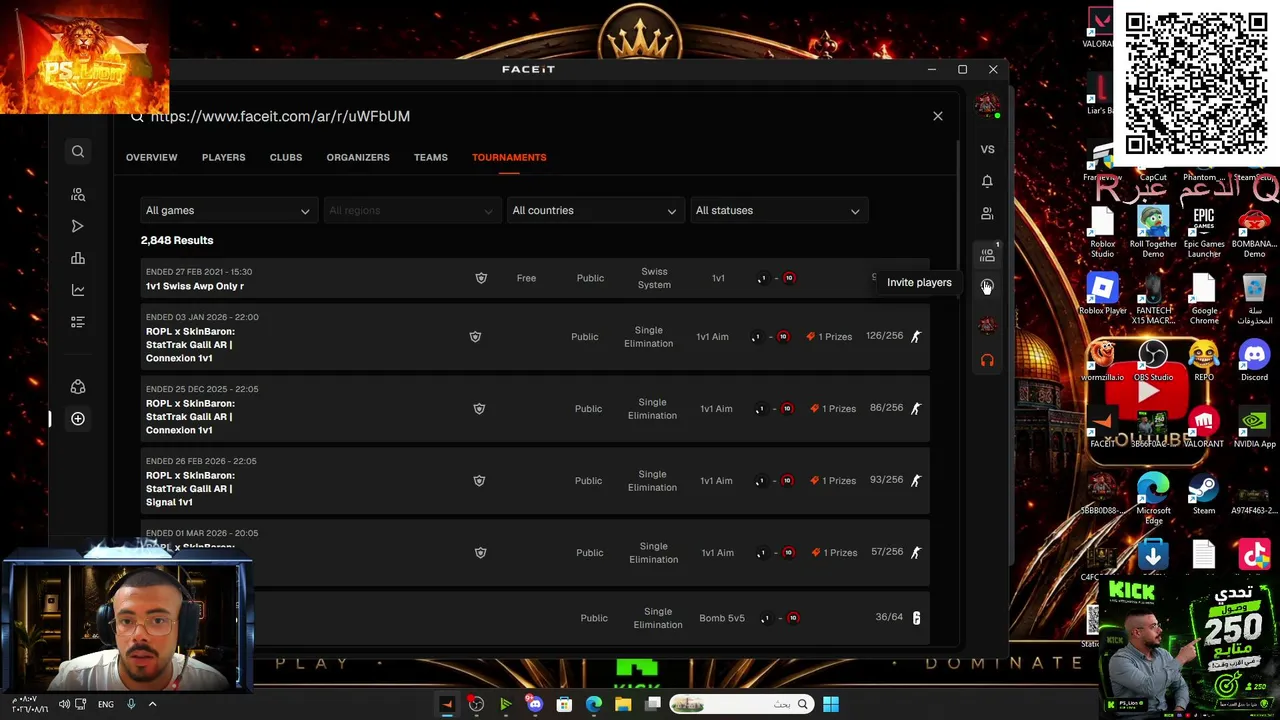Open Discord desktop shortcut
Image resolution: width=1280 pixels, height=720 pixels.
1254,360
